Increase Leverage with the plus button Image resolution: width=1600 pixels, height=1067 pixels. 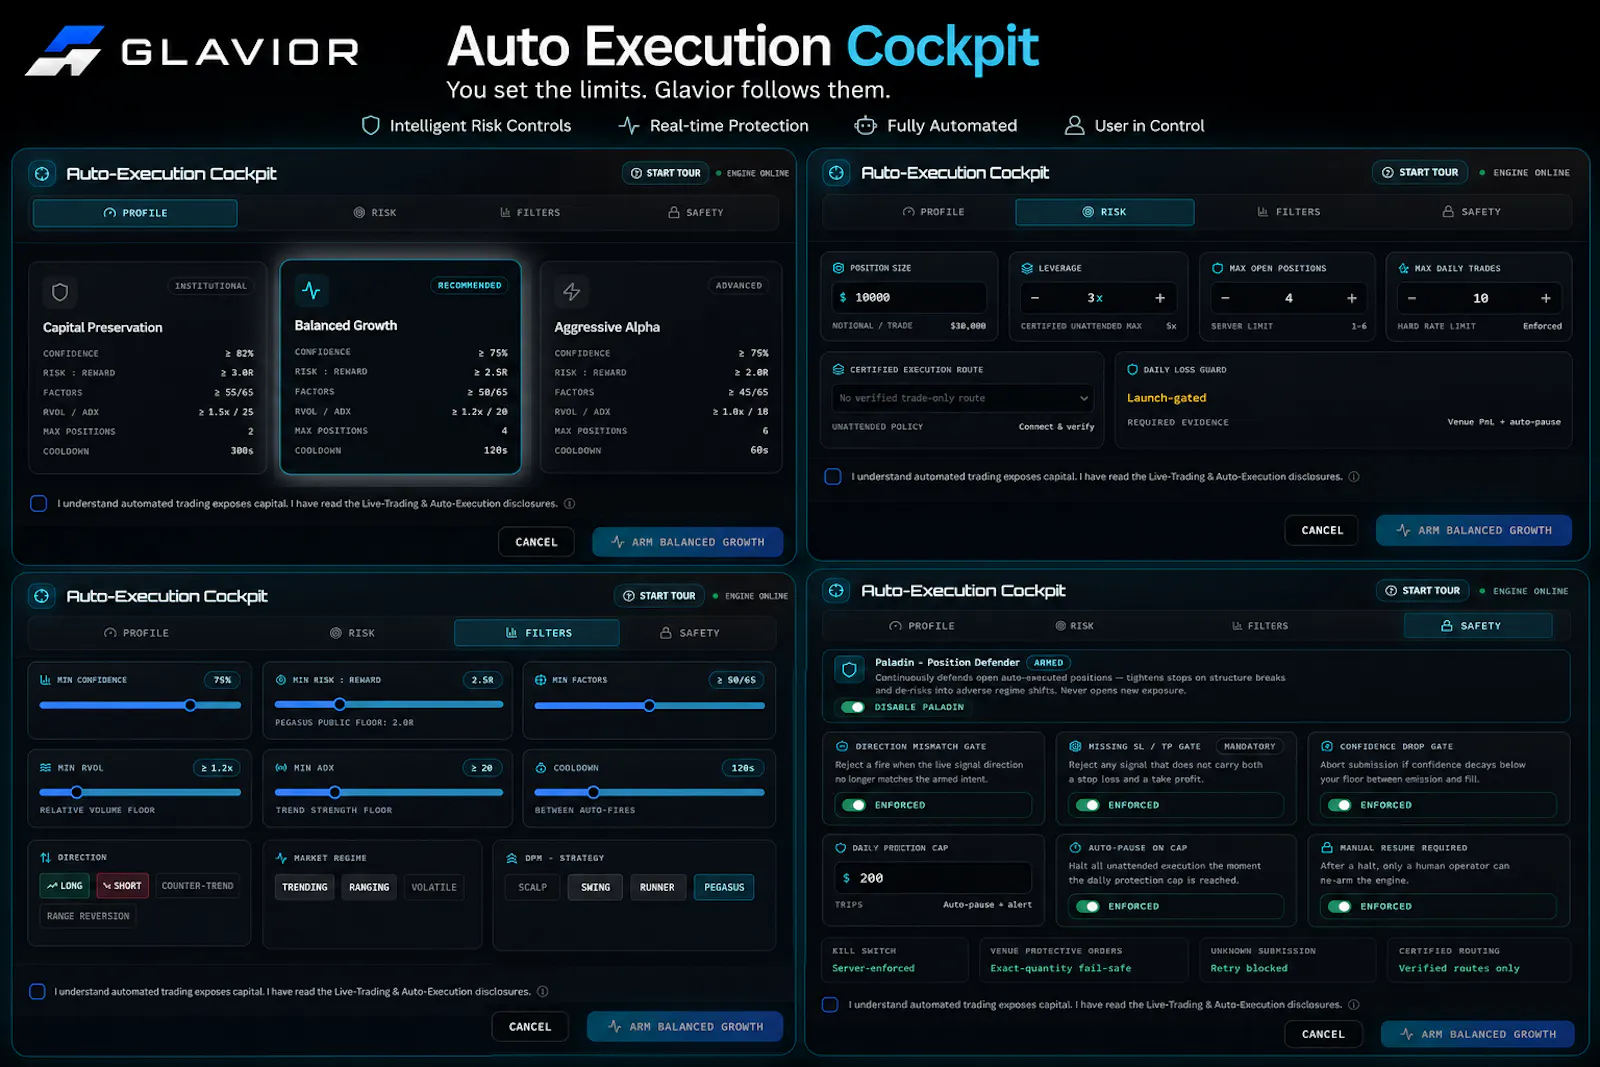1160,298
